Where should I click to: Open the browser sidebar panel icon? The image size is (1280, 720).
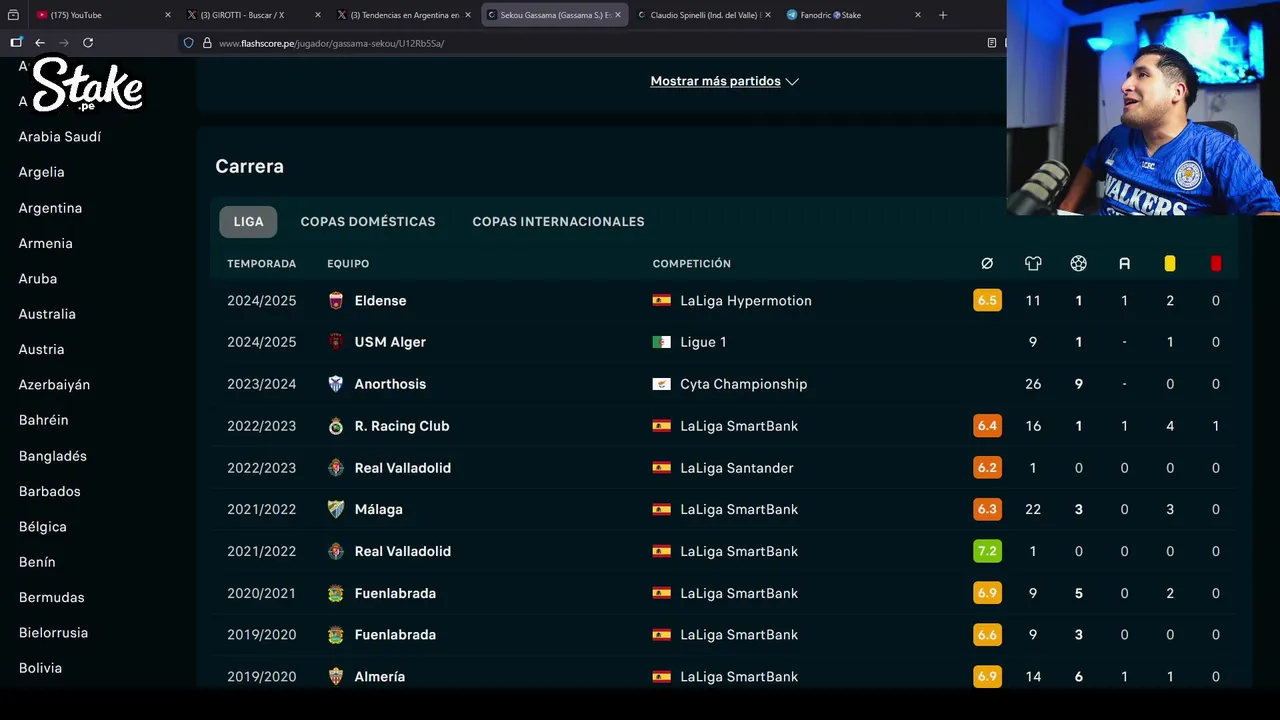(15, 43)
